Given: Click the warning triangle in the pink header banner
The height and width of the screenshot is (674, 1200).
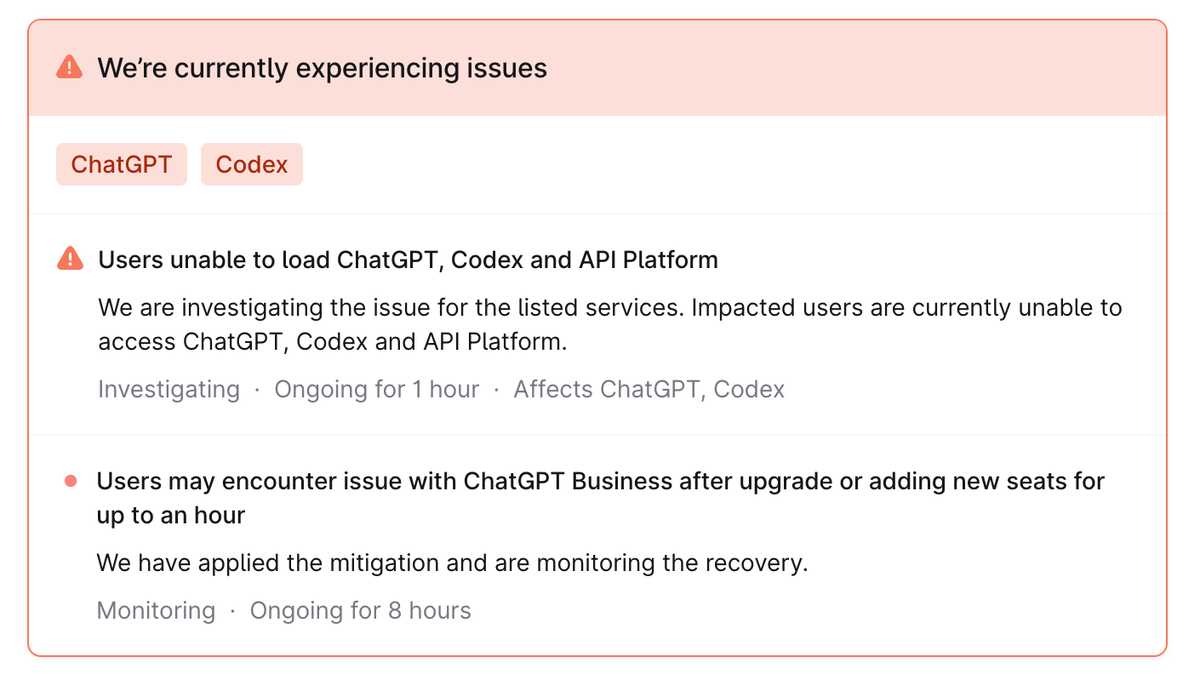Looking at the screenshot, I should point(69,68).
